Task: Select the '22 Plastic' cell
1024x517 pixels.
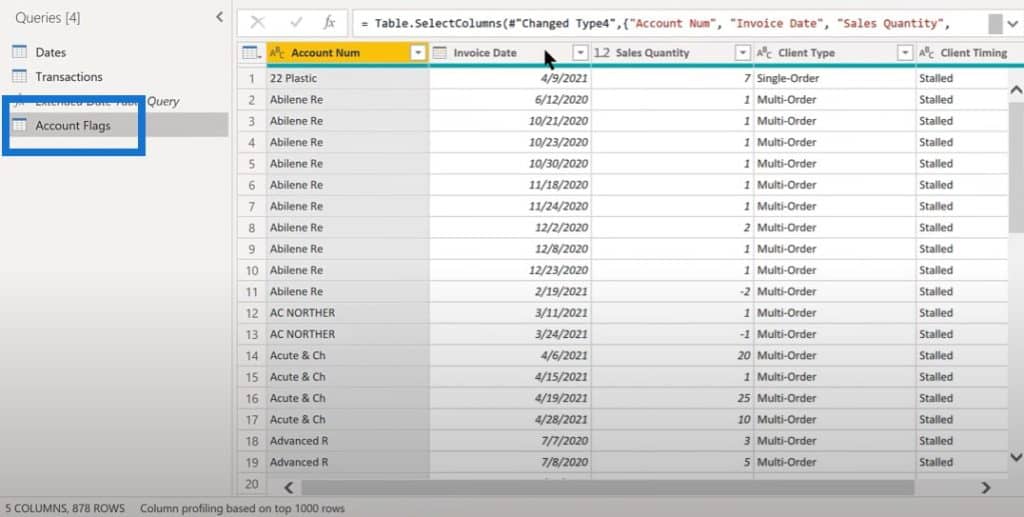Action: click(x=347, y=78)
